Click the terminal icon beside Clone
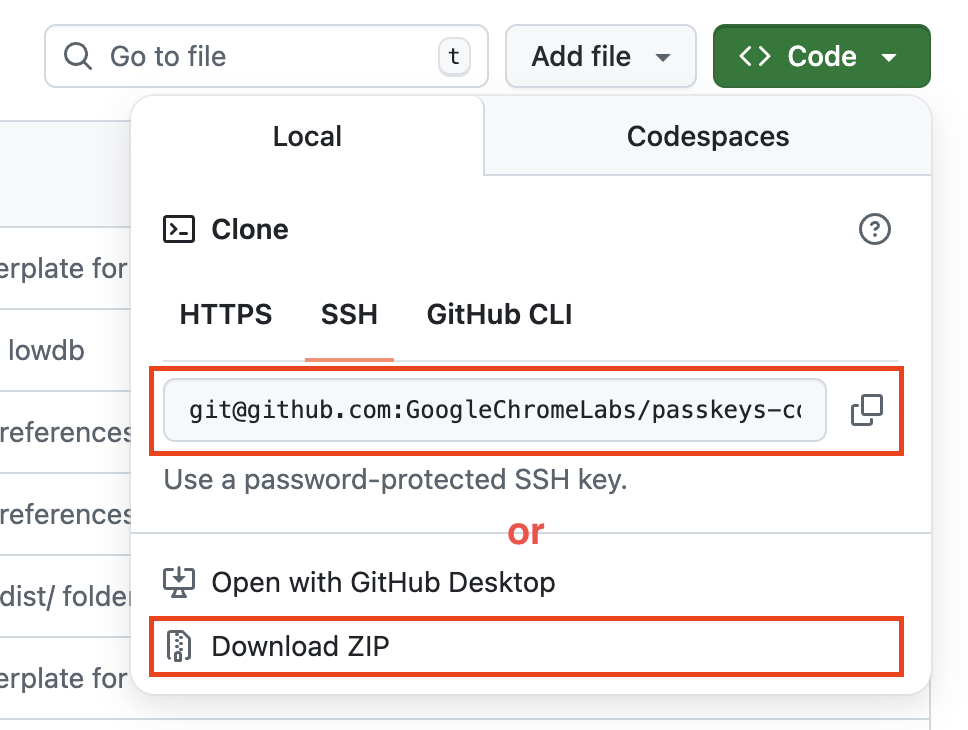This screenshot has width=968, height=730. (x=179, y=230)
